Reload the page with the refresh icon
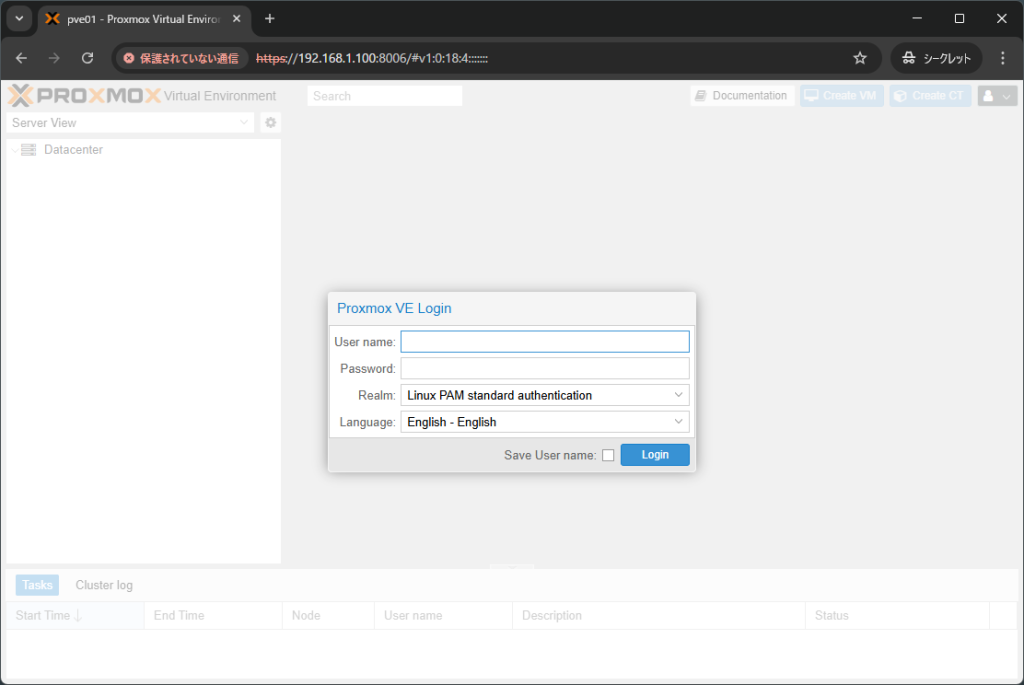The width and height of the screenshot is (1024, 685). (x=87, y=58)
